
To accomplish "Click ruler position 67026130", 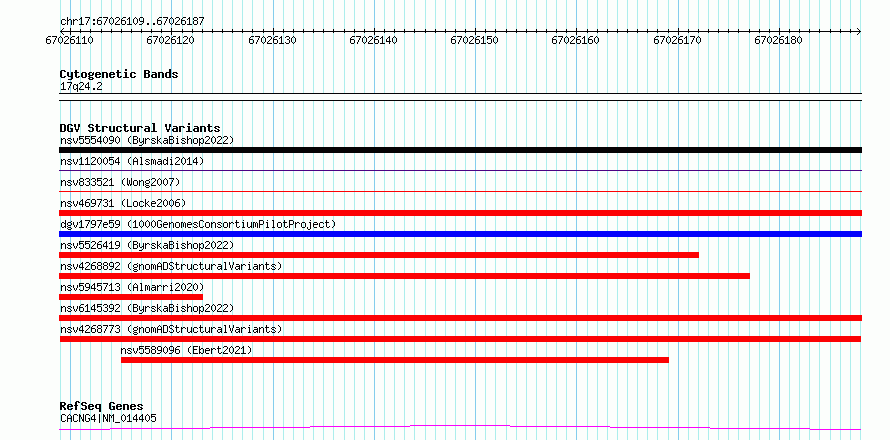I will pyautogui.click(x=273, y=40).
